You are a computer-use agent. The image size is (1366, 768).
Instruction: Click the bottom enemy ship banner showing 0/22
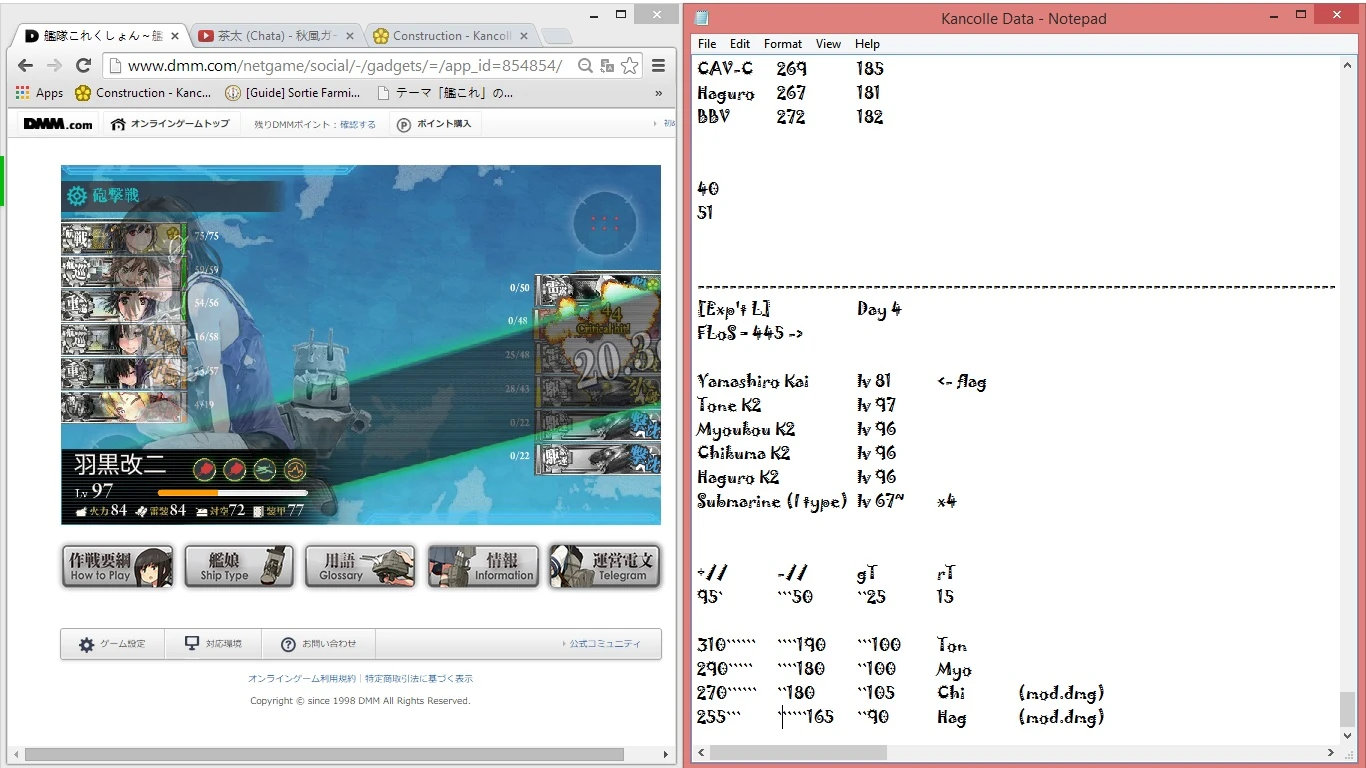tap(598, 458)
